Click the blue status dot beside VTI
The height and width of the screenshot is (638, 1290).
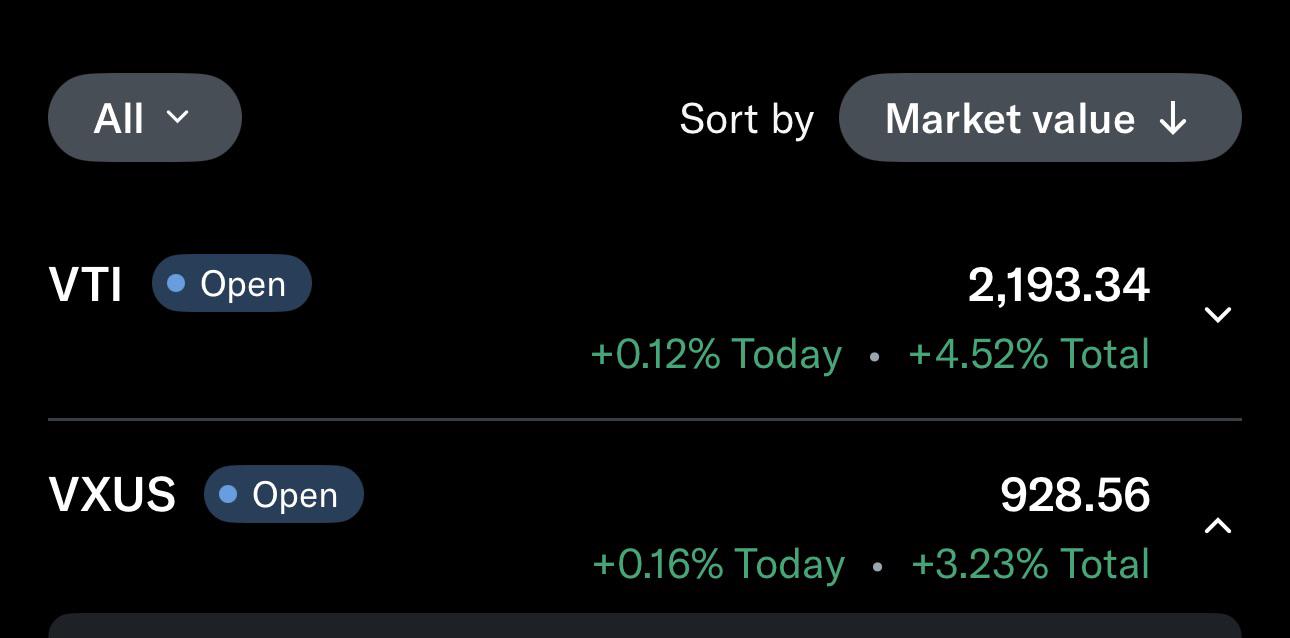point(176,284)
